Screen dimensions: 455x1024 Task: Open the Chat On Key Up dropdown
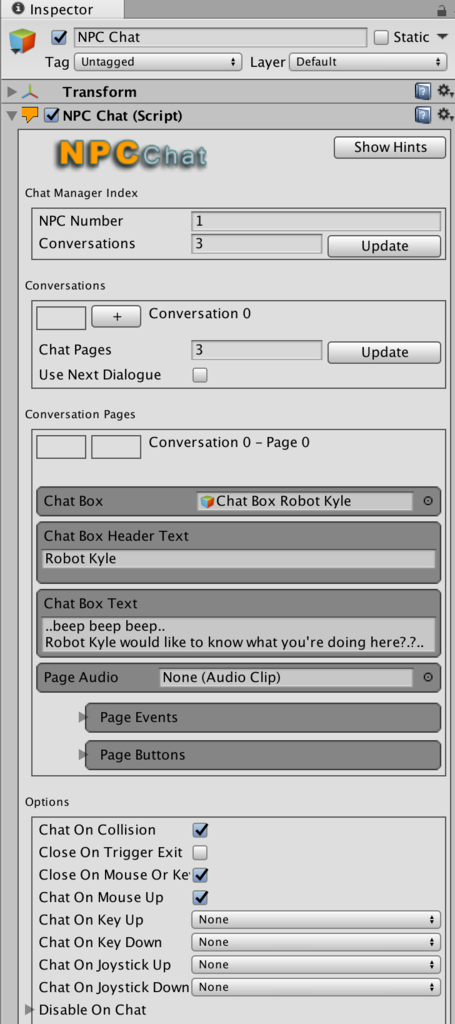point(316,920)
